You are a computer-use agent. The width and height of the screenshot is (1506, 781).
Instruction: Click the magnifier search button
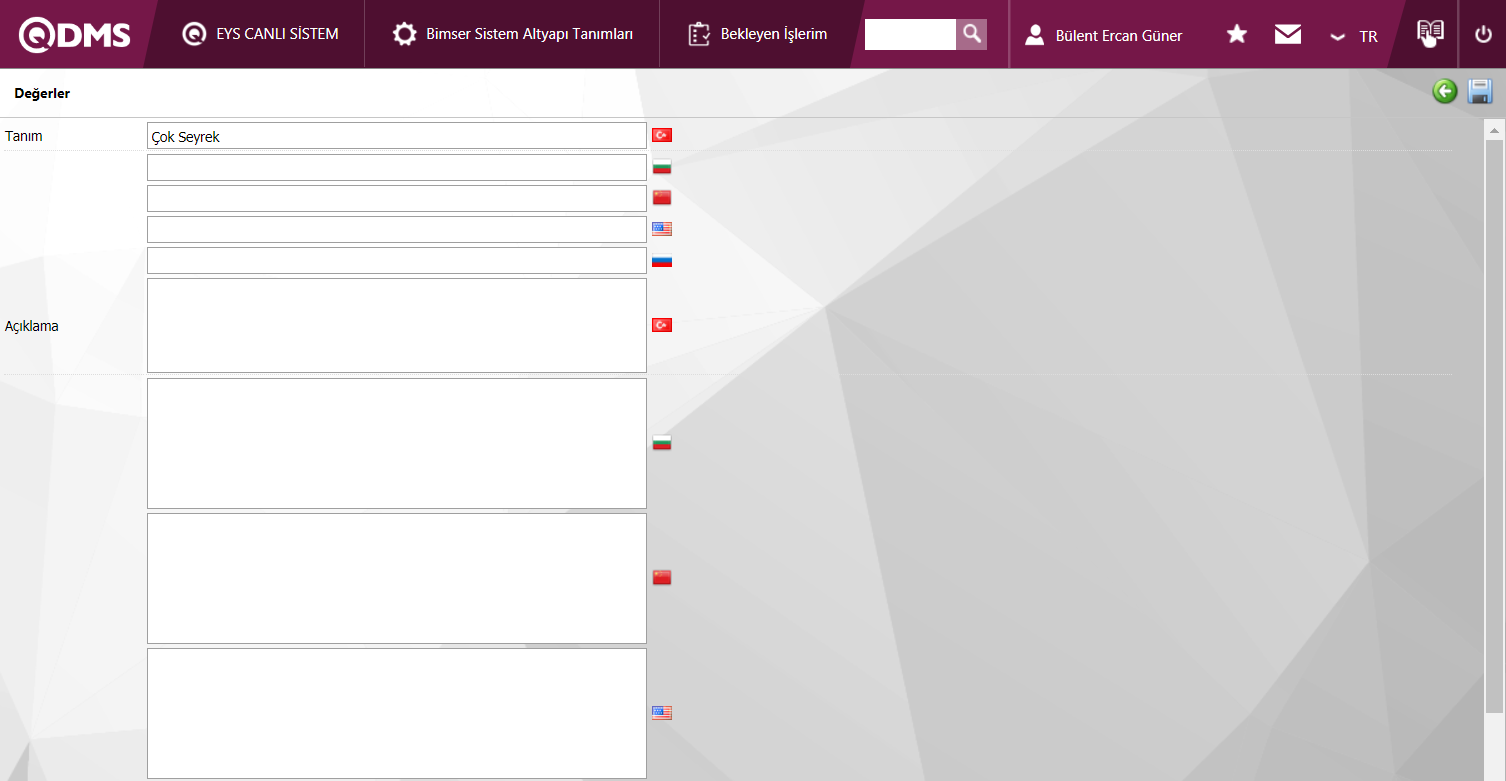click(971, 34)
